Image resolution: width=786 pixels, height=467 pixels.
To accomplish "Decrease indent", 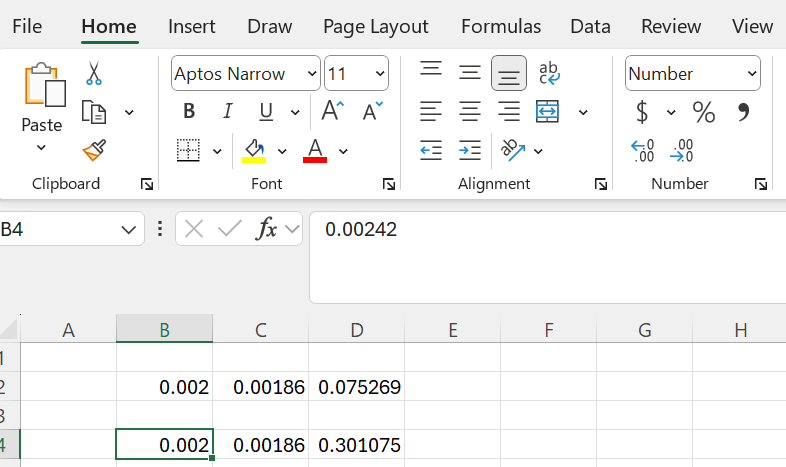I will coord(431,150).
